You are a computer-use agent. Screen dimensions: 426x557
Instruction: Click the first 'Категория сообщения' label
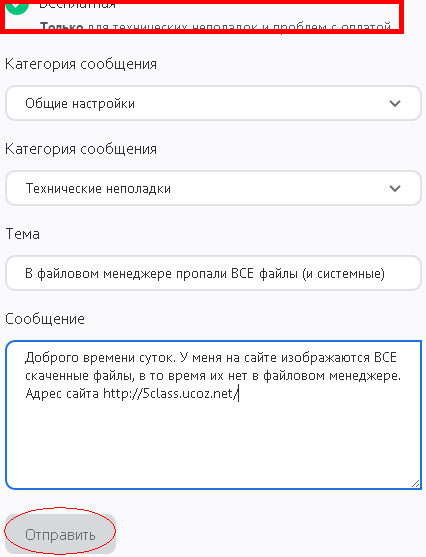tap(81, 64)
